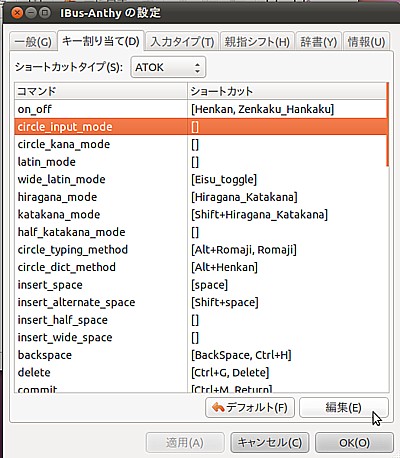Screen dimensions: 400x458
Task: Select the katakana_mode row
Action: coord(200,214)
